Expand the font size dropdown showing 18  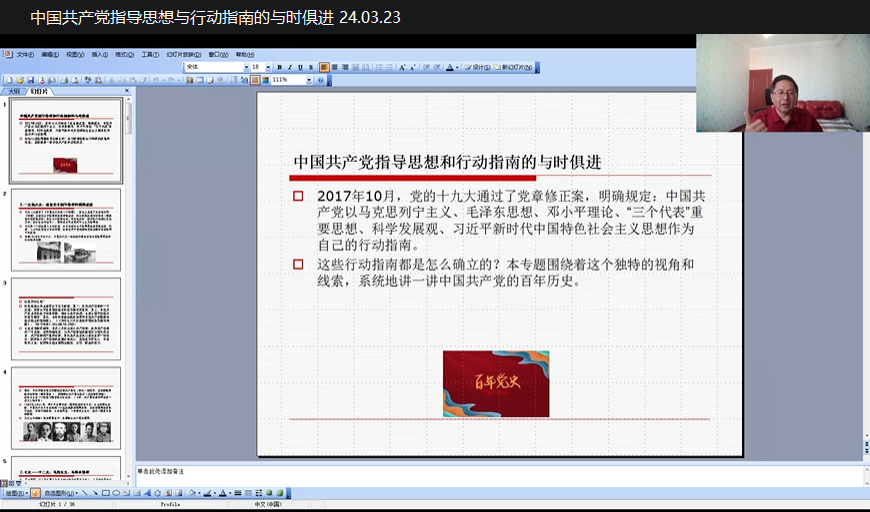click(269, 67)
